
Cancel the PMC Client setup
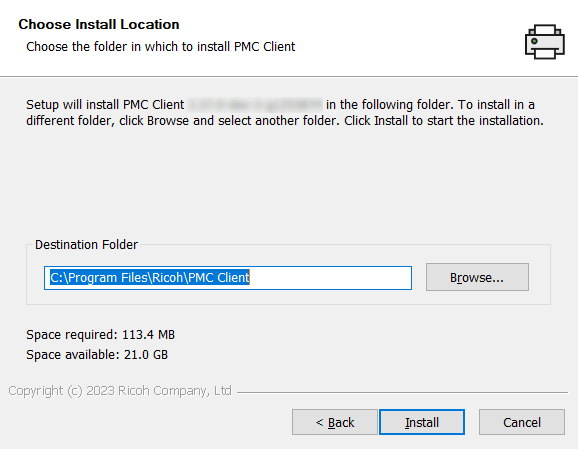[522, 422]
